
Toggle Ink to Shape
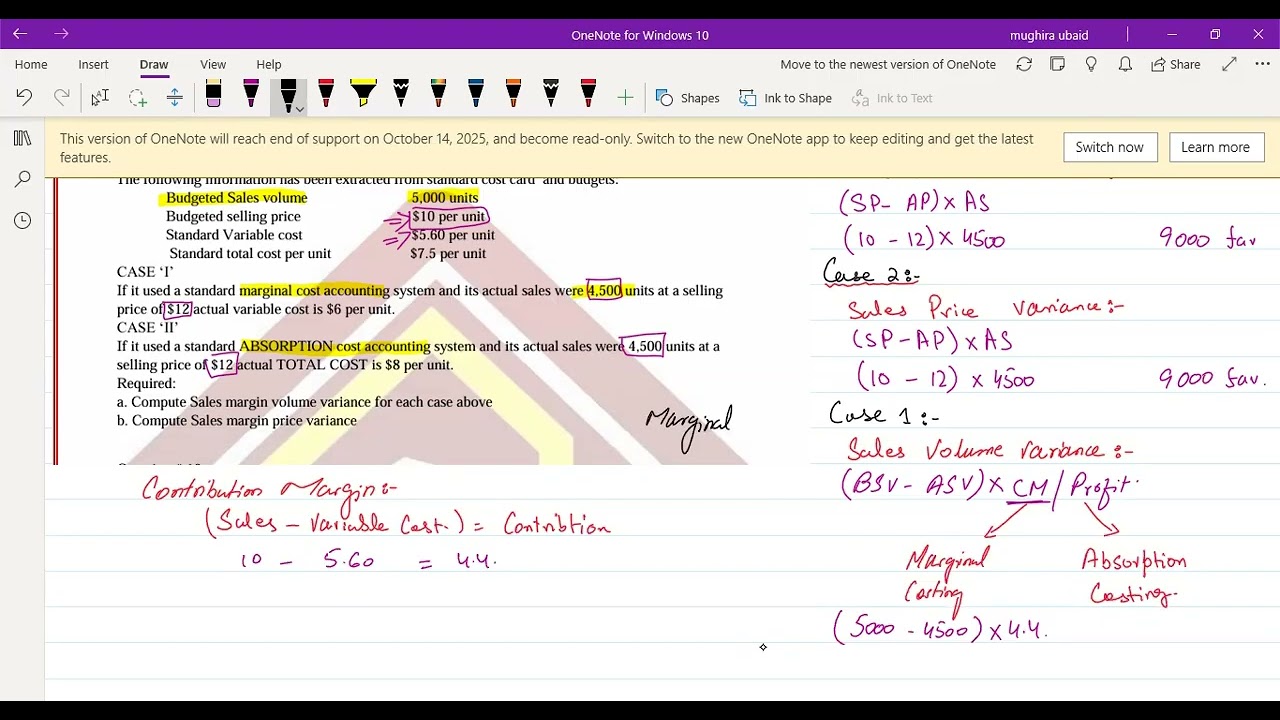786,98
